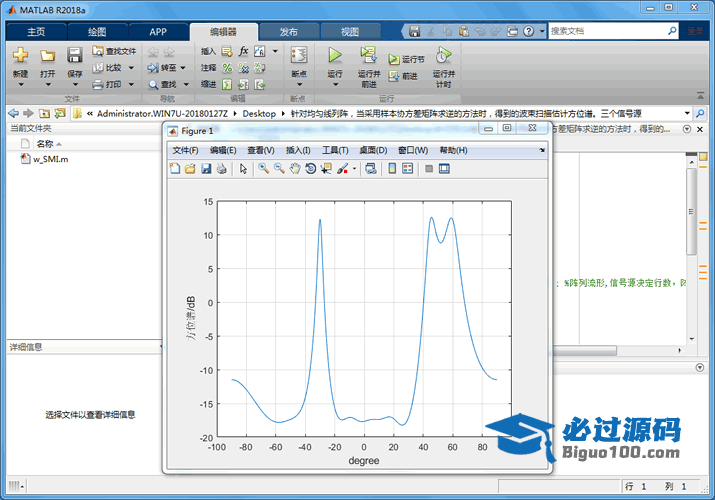Click the Go To (转至) button
This screenshot has height=500, width=715.
point(162,68)
